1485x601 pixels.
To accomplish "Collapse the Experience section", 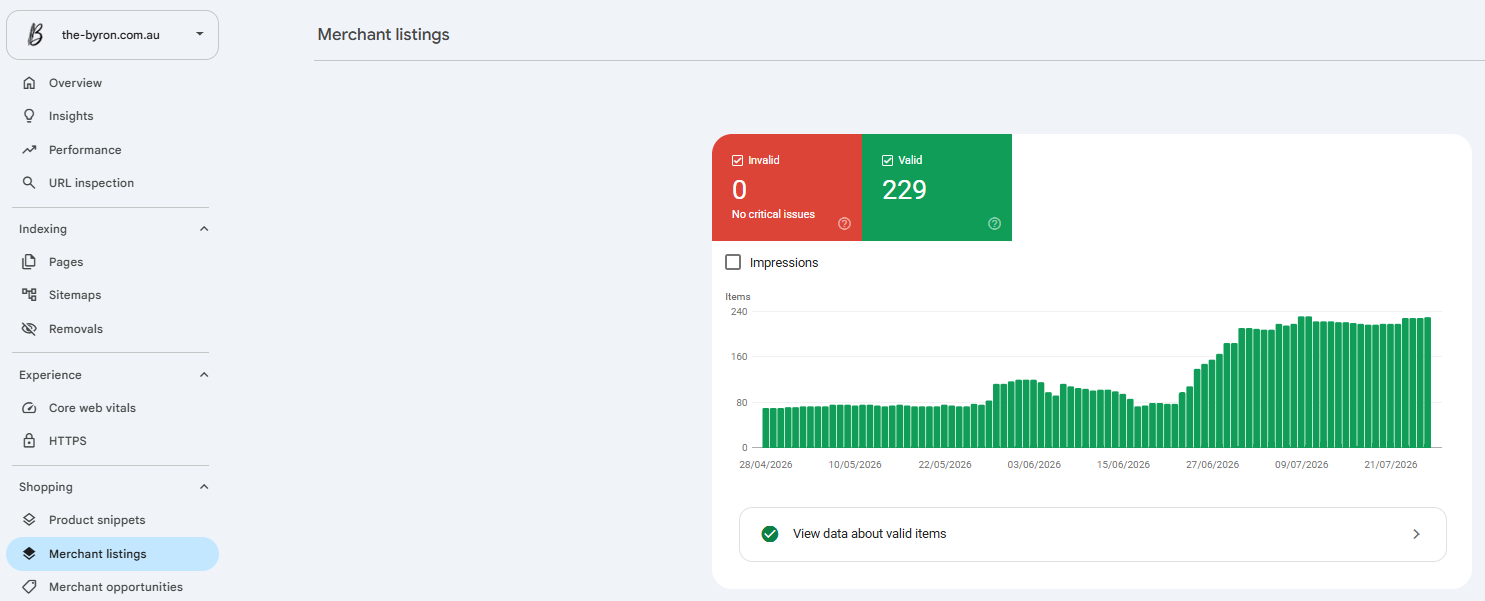I will pos(204,375).
